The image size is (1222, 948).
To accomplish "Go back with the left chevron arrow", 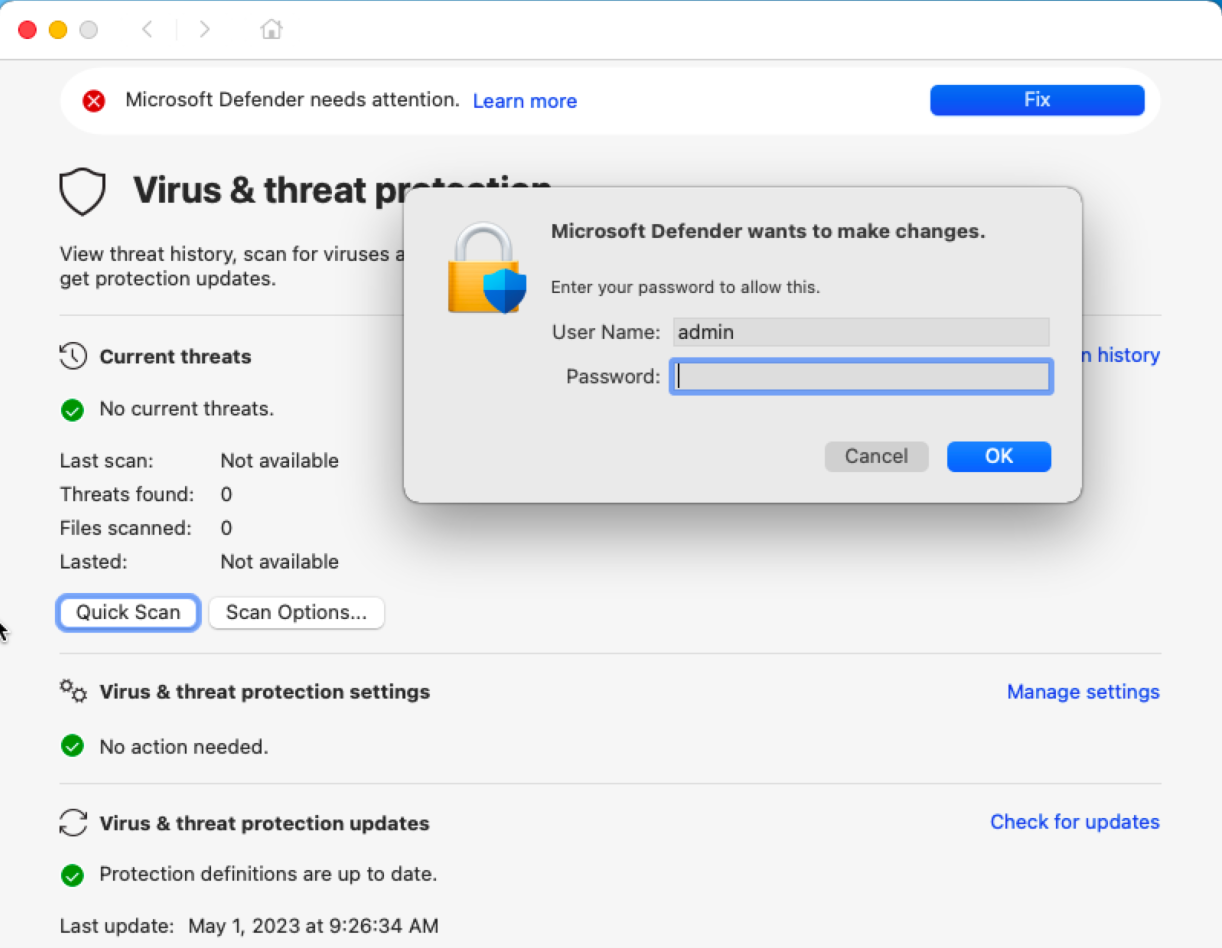I will tap(147, 29).
